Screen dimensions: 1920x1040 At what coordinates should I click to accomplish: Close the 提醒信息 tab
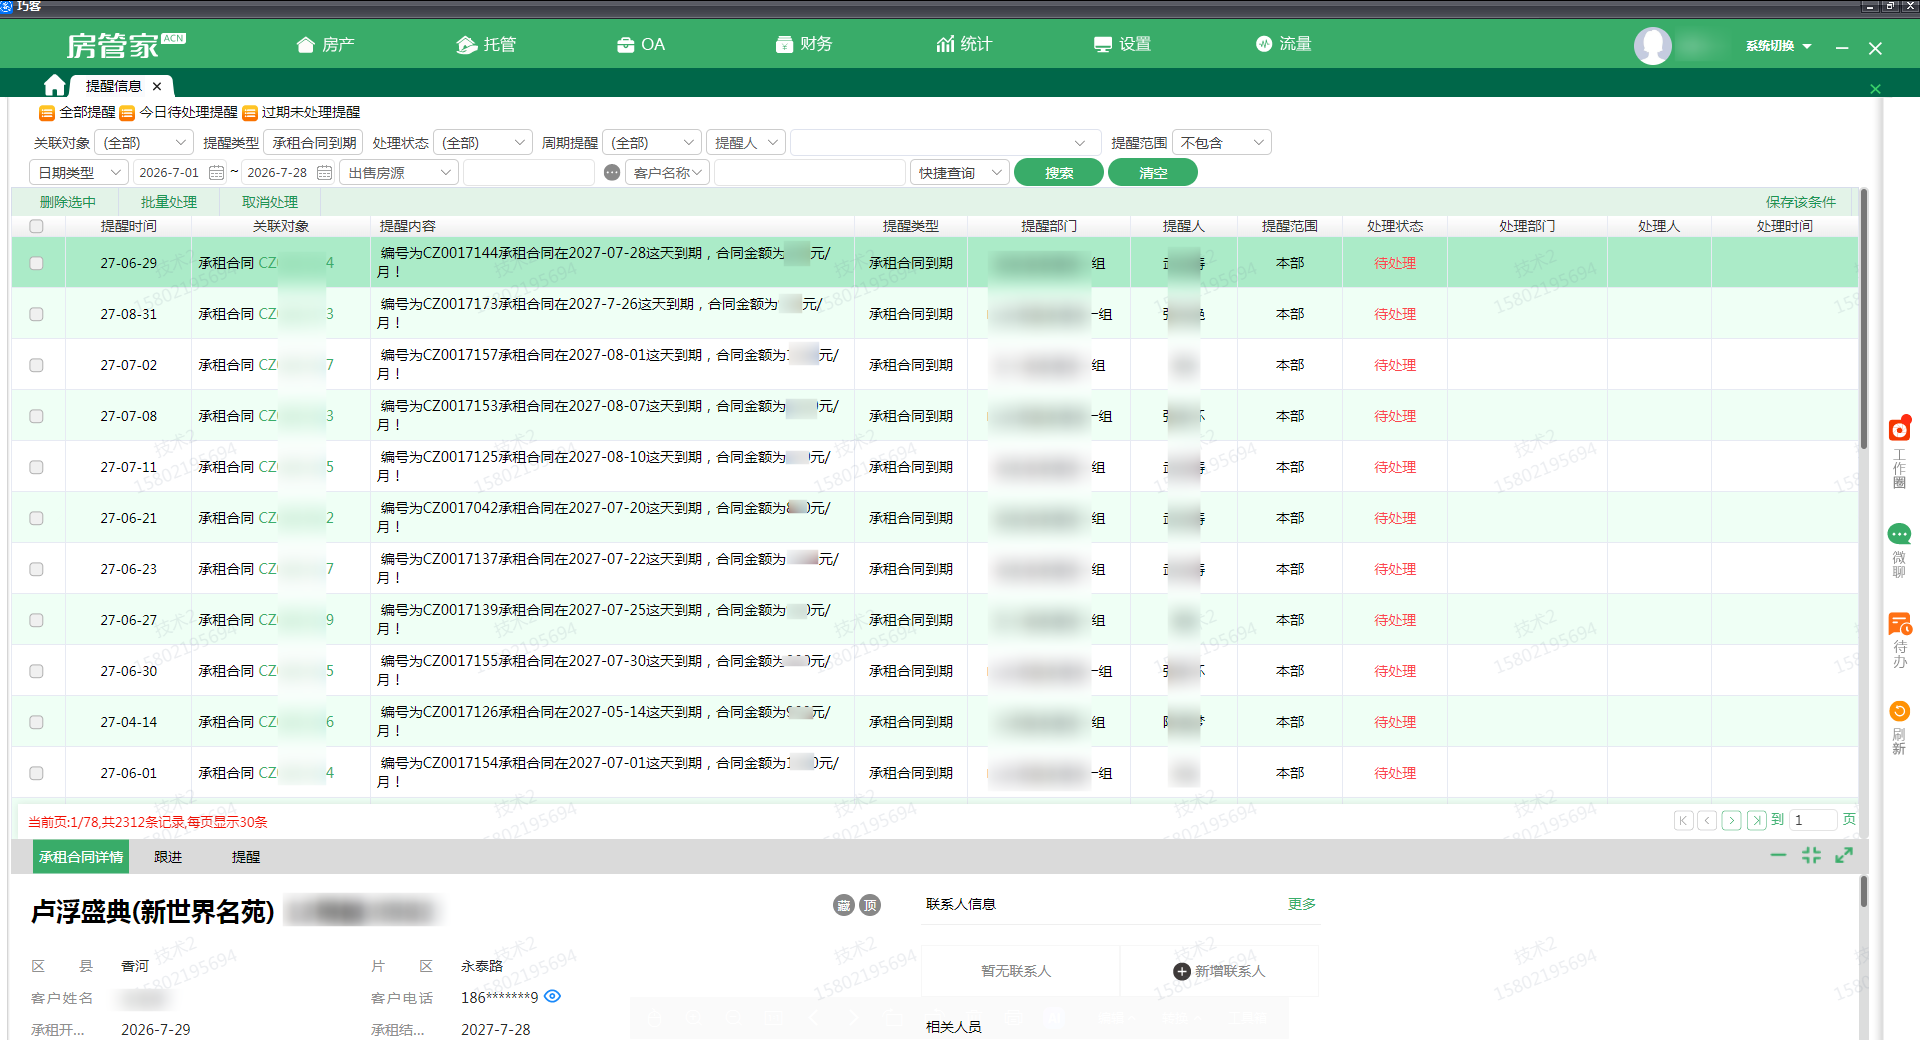(x=157, y=86)
